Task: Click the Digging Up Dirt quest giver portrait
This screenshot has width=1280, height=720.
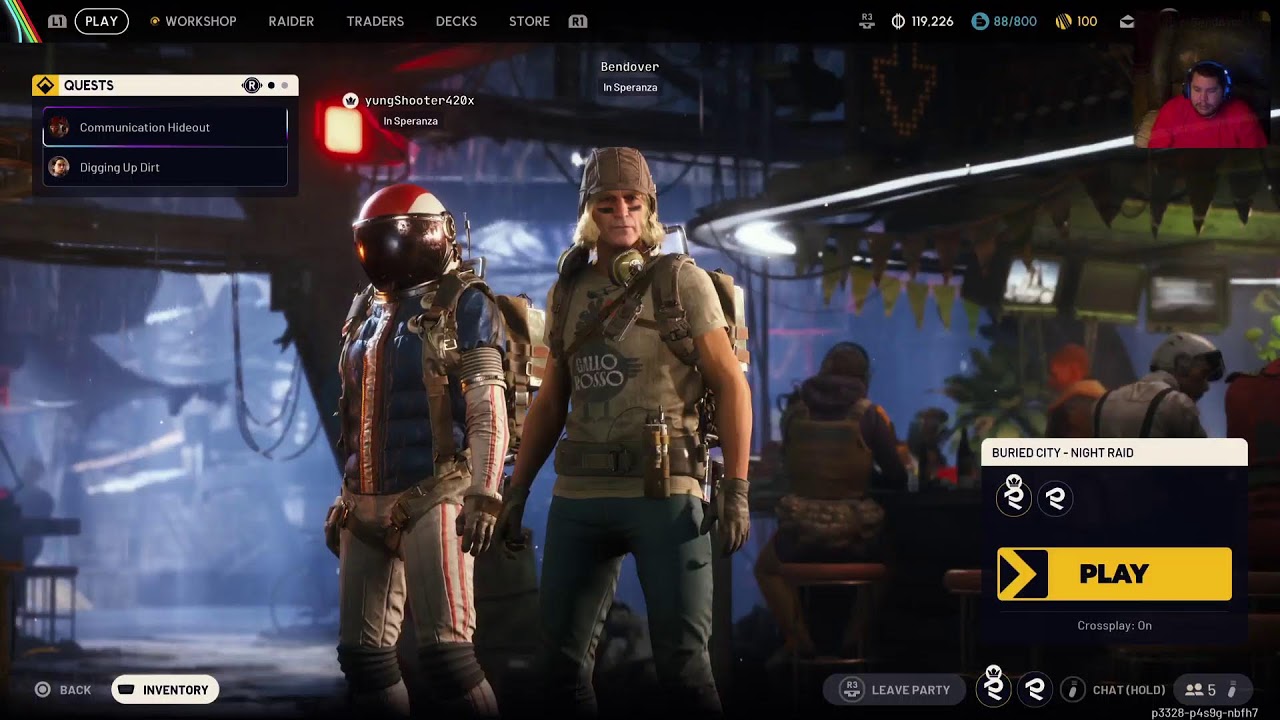Action: coord(59,167)
